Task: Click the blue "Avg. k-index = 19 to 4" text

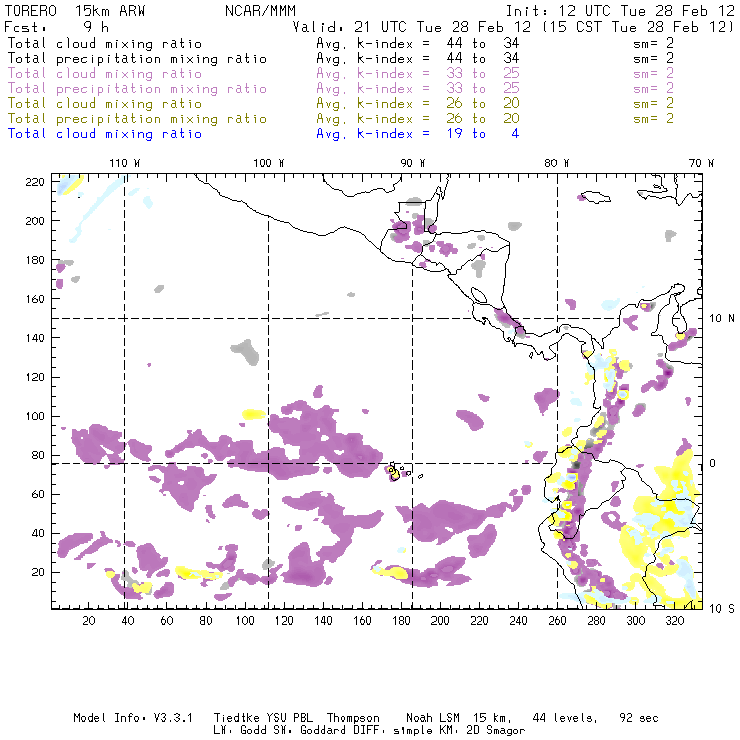Action: click(418, 134)
